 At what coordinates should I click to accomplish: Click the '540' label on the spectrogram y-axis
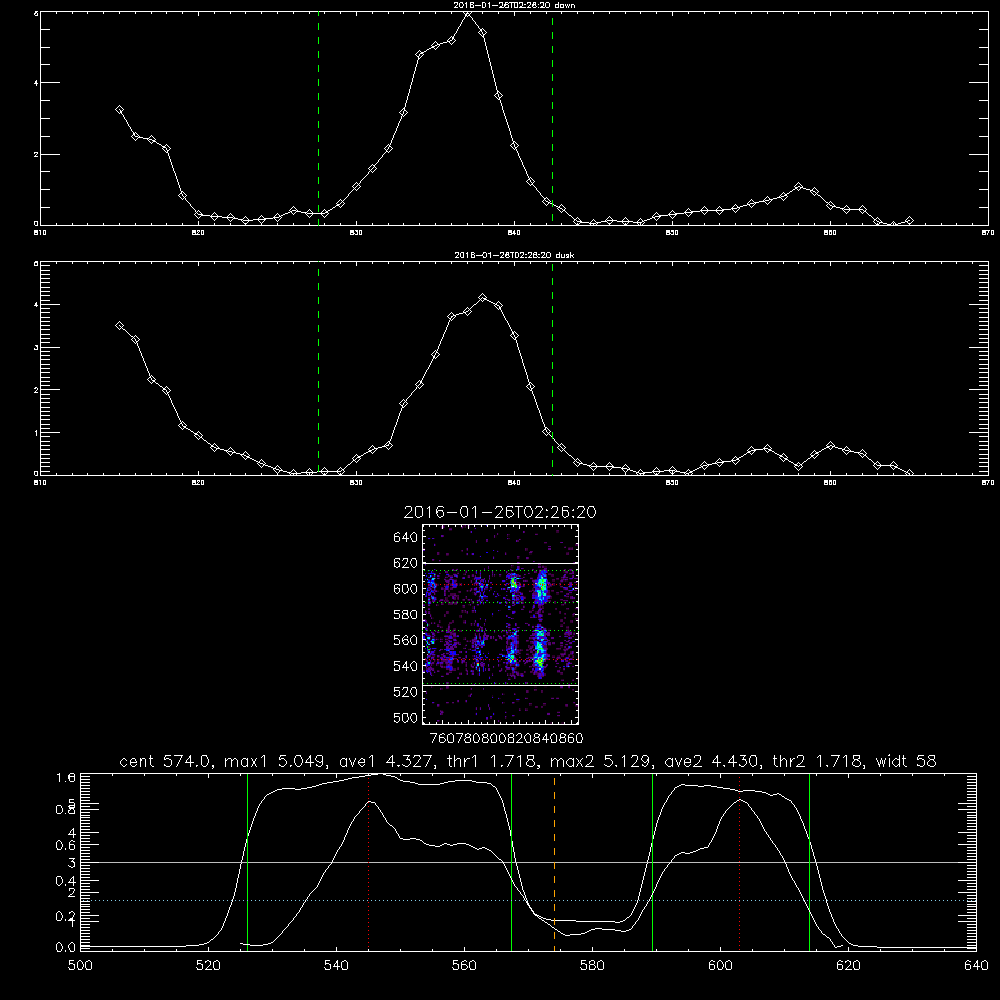pyautogui.click(x=406, y=666)
